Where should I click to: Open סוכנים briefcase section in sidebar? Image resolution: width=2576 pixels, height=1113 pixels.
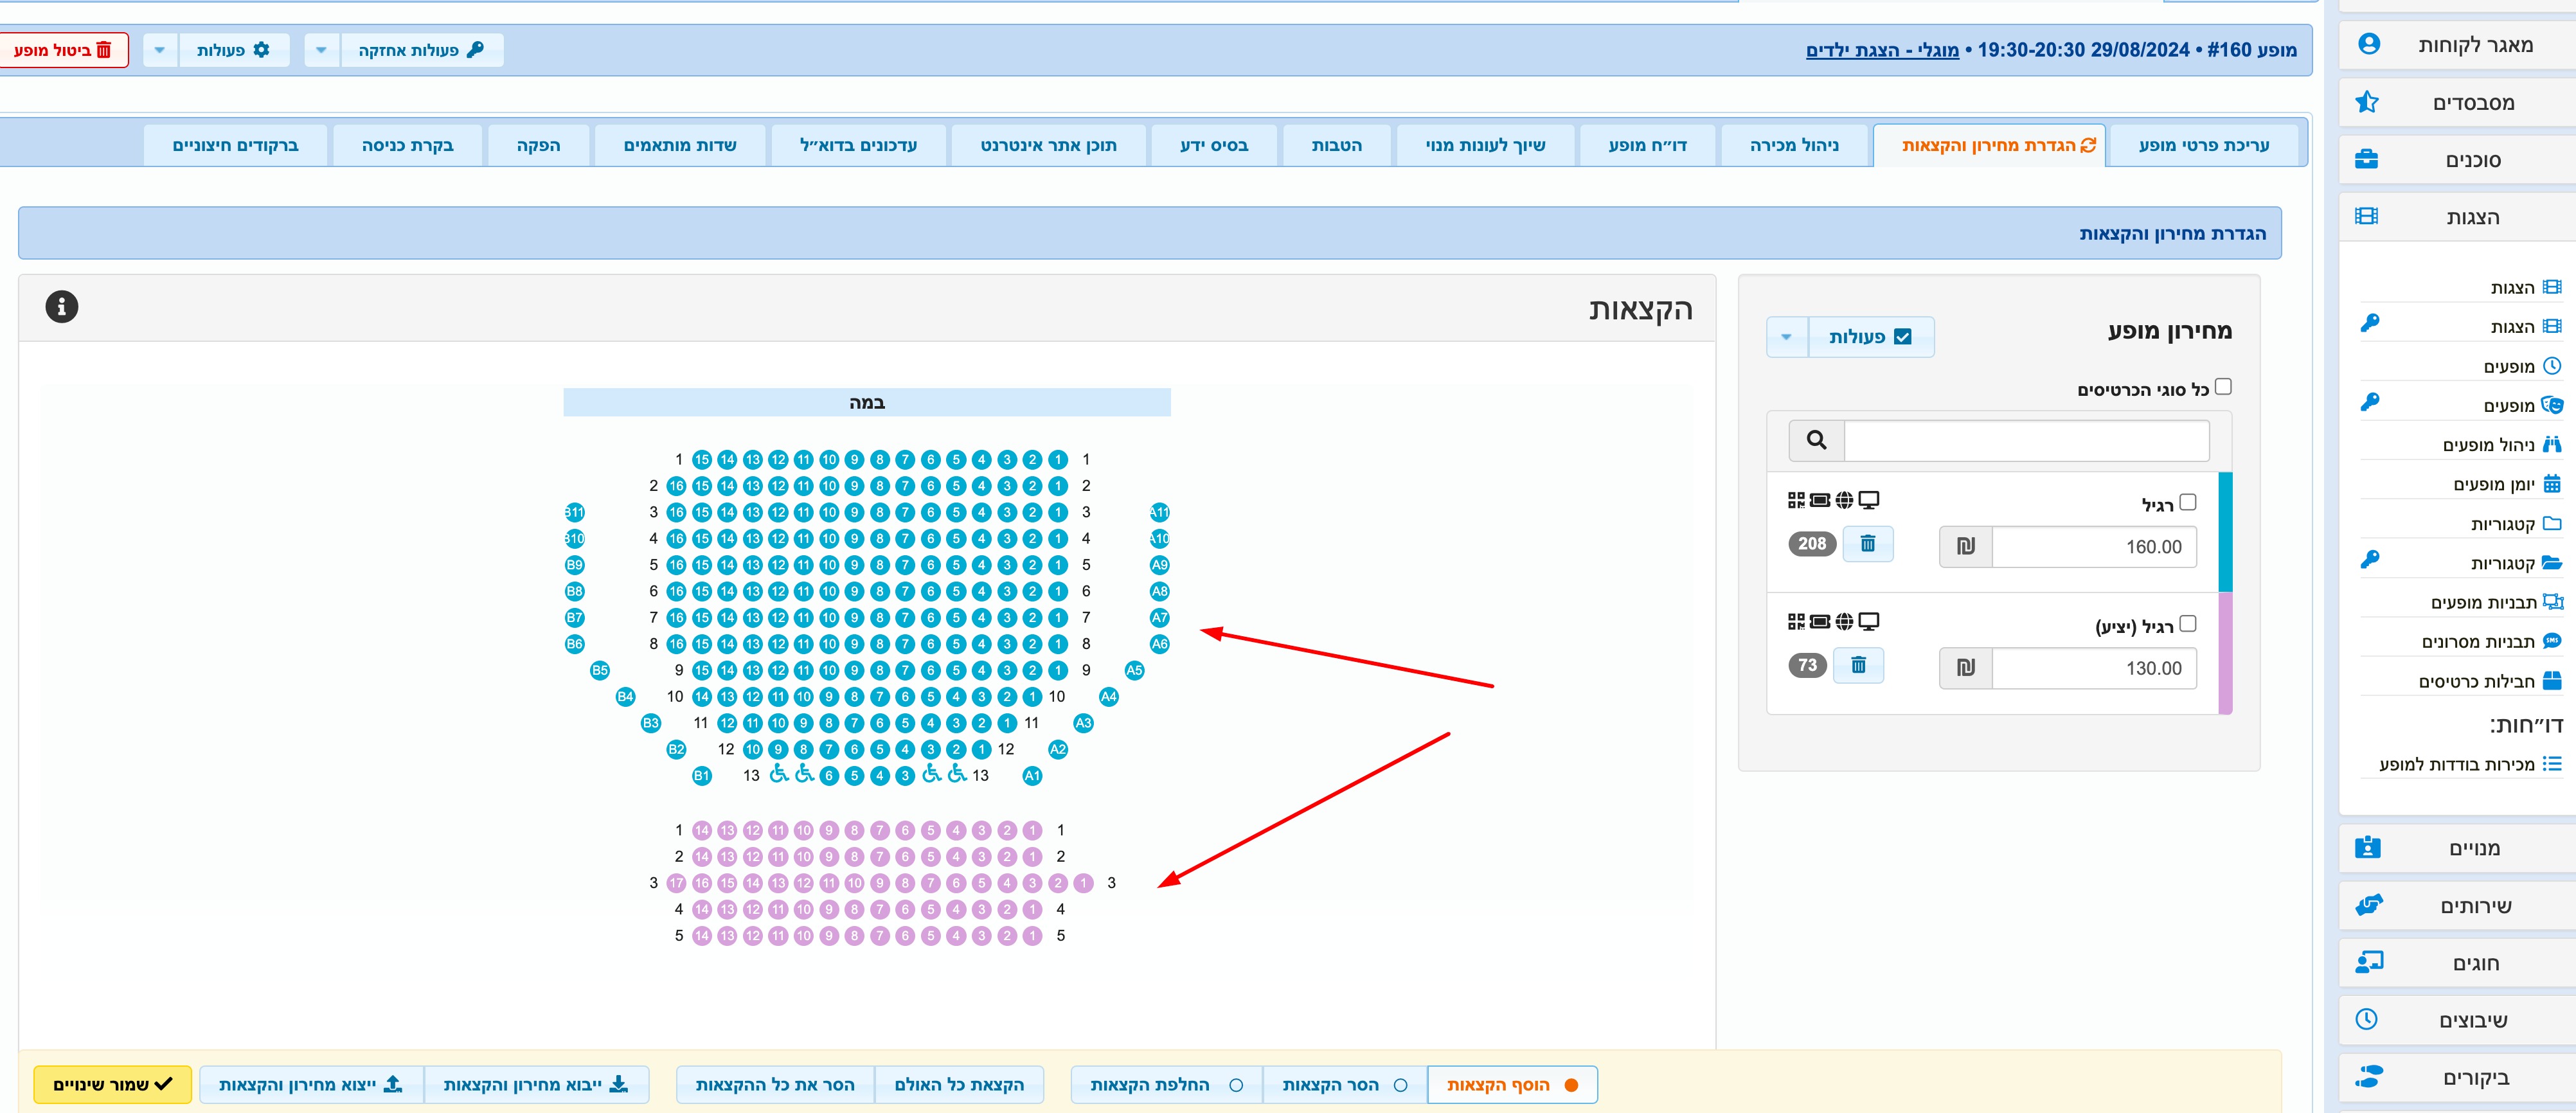2457,160
